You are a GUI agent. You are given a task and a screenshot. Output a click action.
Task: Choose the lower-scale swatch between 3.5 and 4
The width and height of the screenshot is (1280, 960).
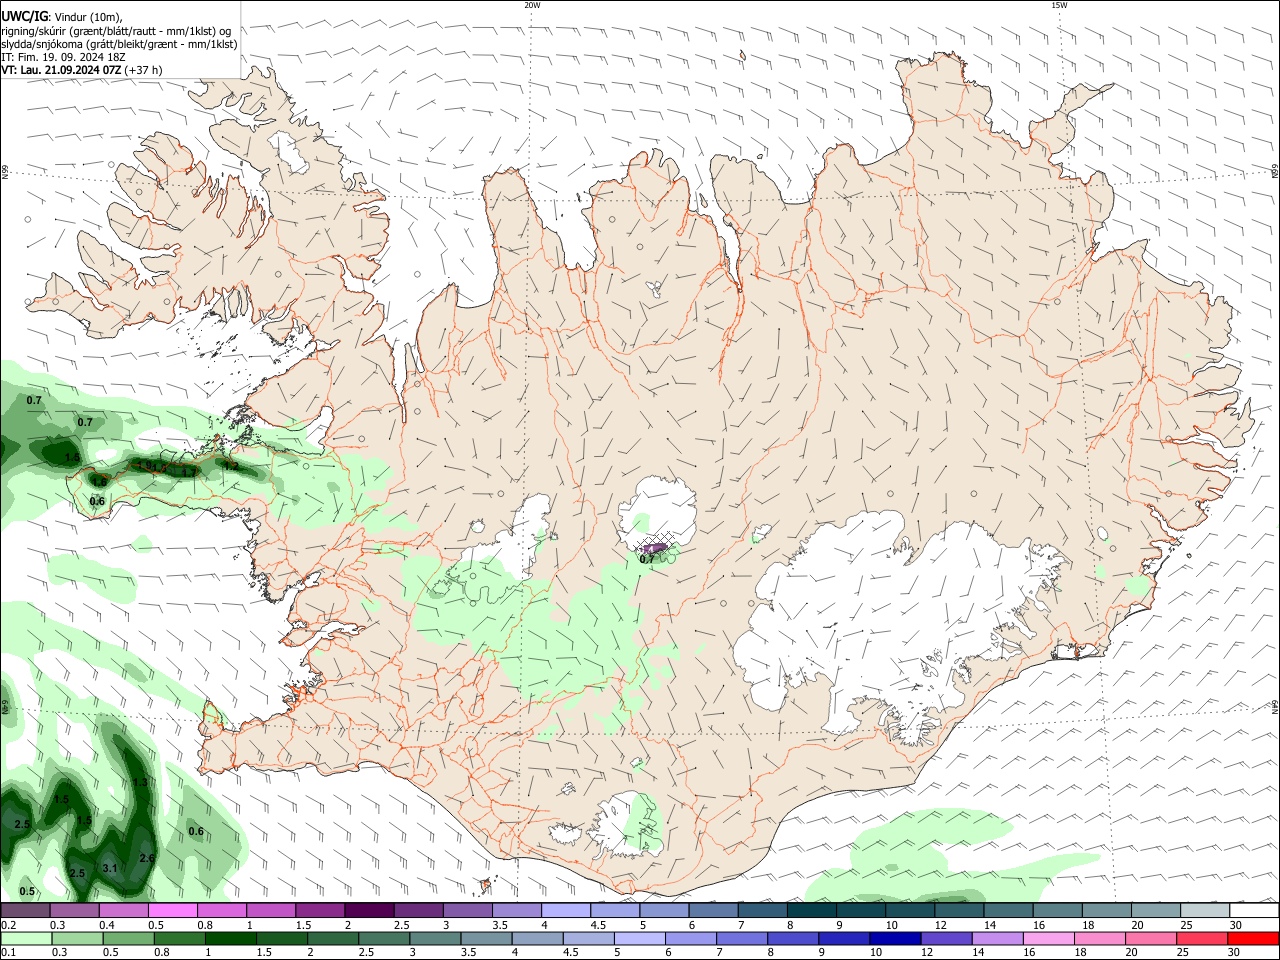[486, 938]
